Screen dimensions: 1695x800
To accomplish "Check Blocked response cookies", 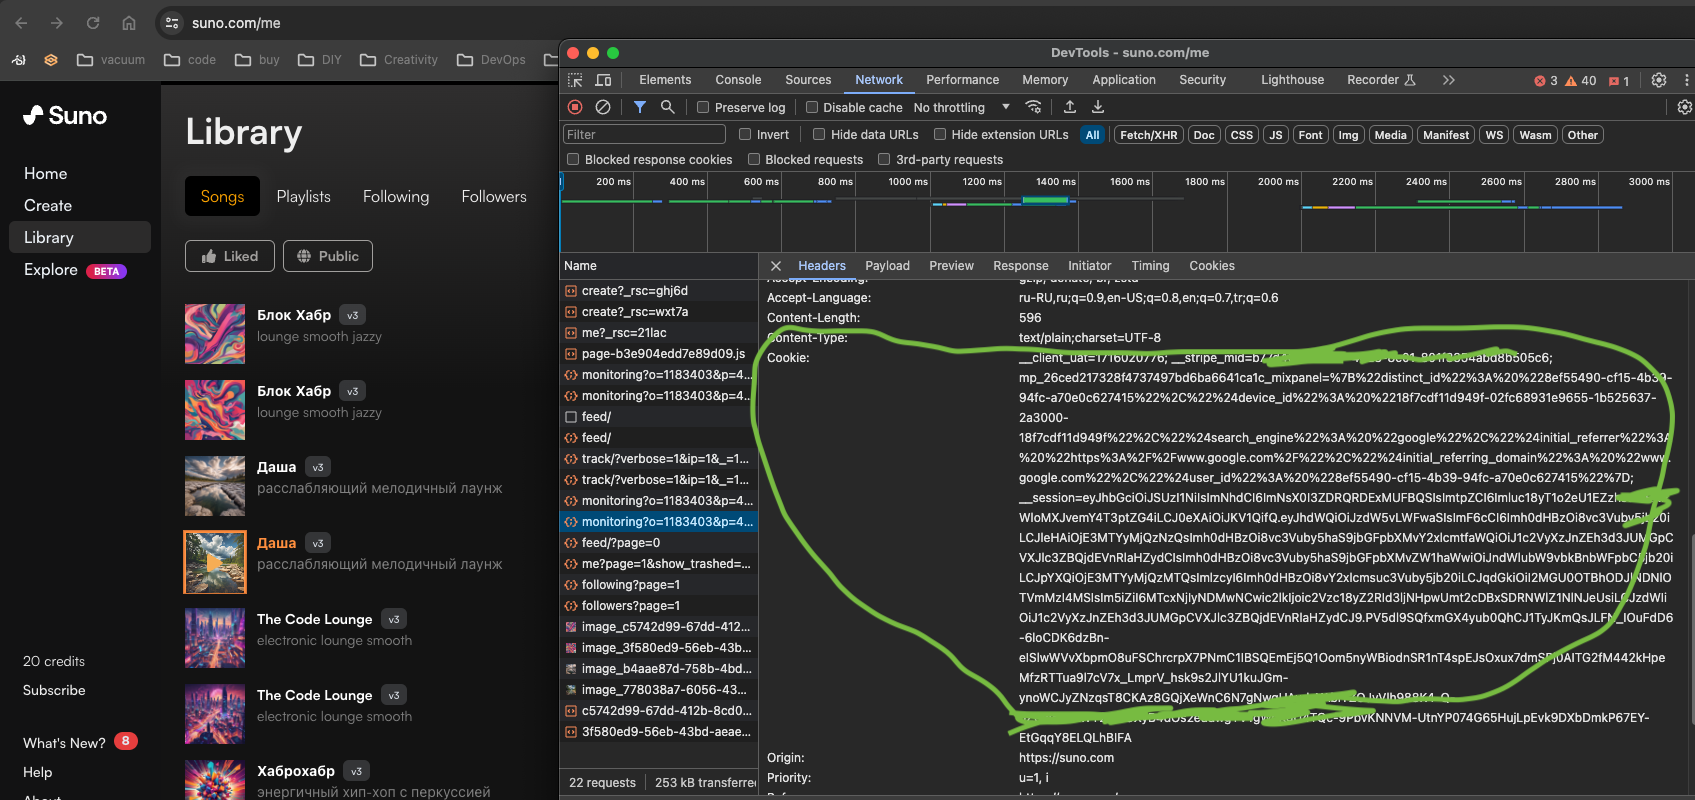I will (573, 159).
